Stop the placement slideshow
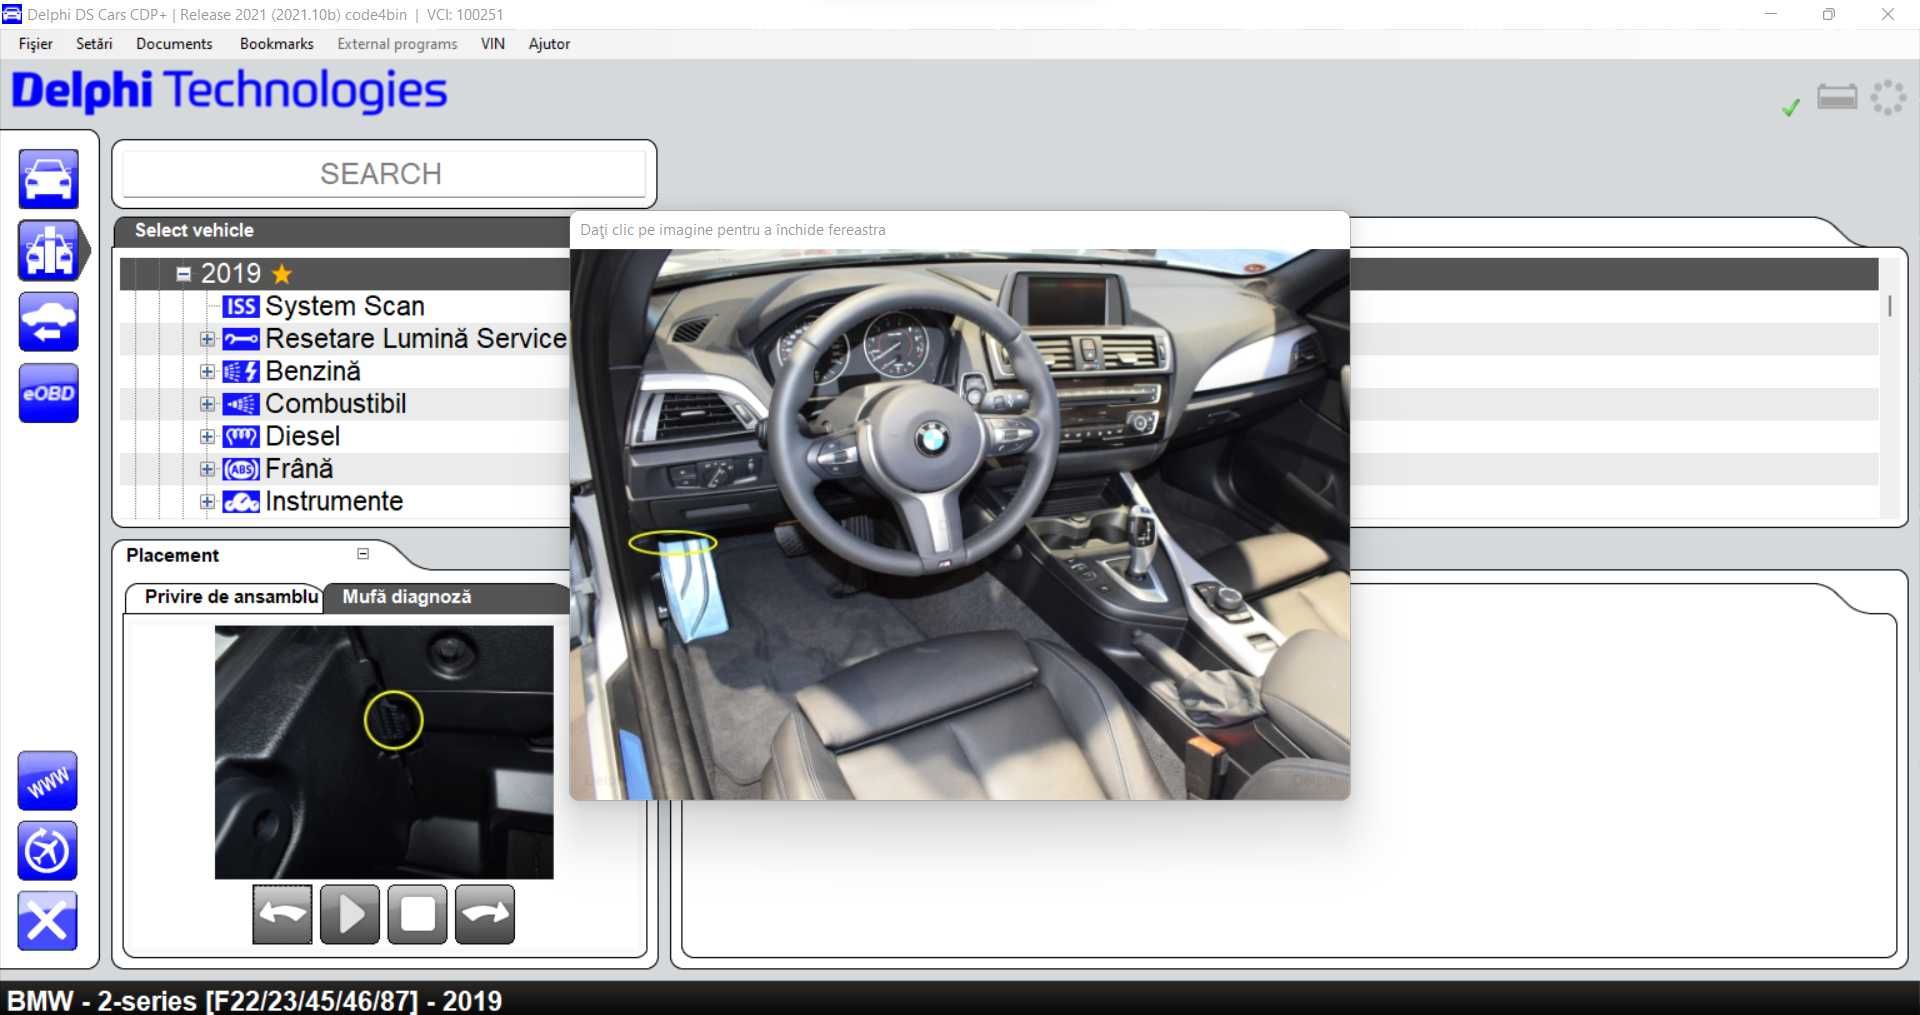Image resolution: width=1920 pixels, height=1015 pixels. [x=417, y=914]
